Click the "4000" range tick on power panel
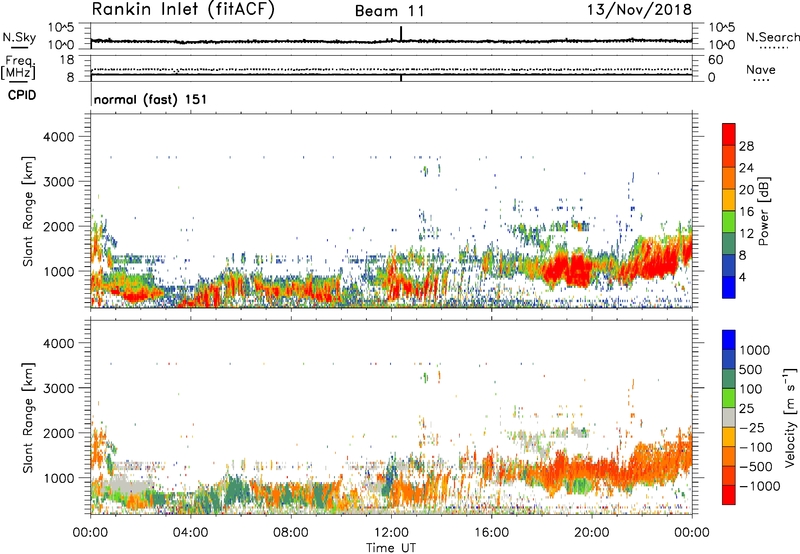Screen dimensions: 800x554 point(59,137)
